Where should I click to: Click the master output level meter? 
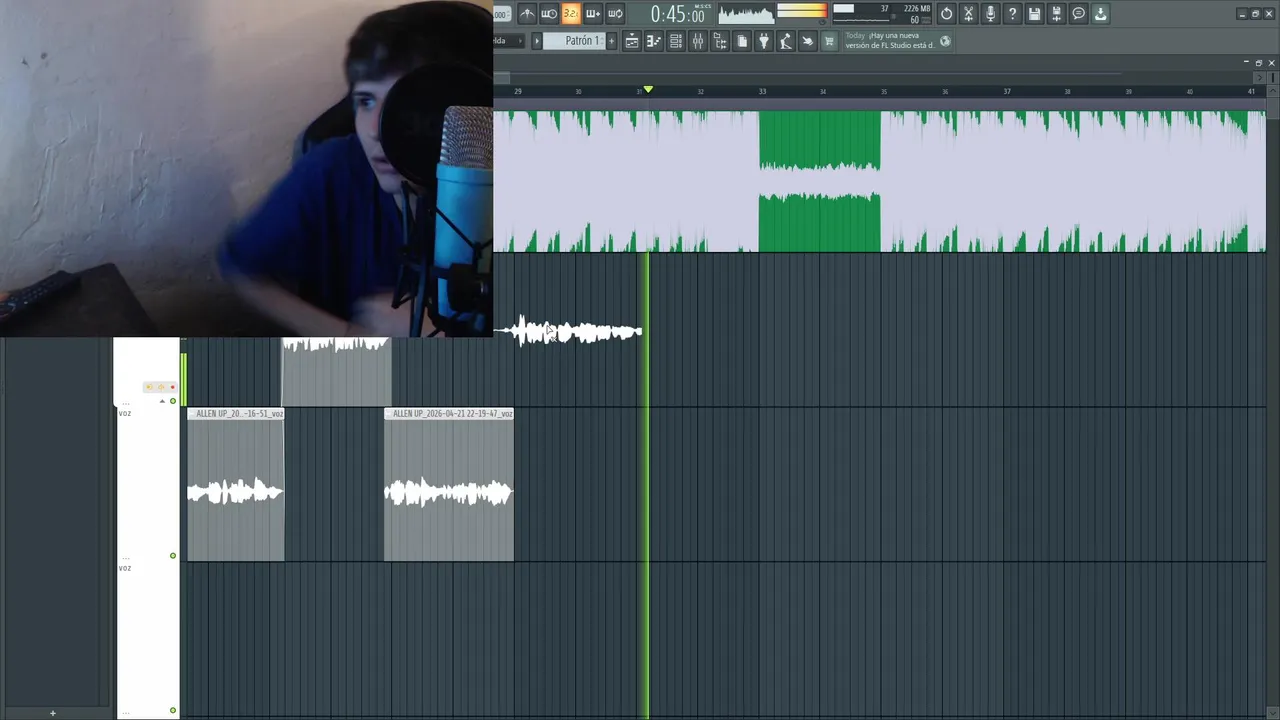click(803, 10)
